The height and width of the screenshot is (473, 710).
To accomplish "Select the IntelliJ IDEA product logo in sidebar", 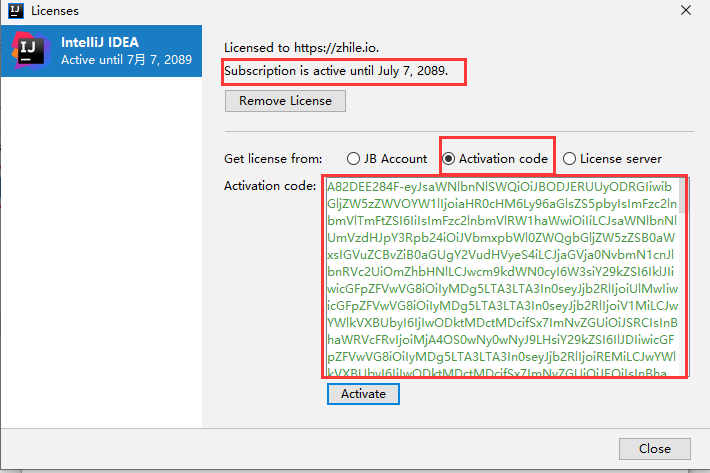I will 31,50.
